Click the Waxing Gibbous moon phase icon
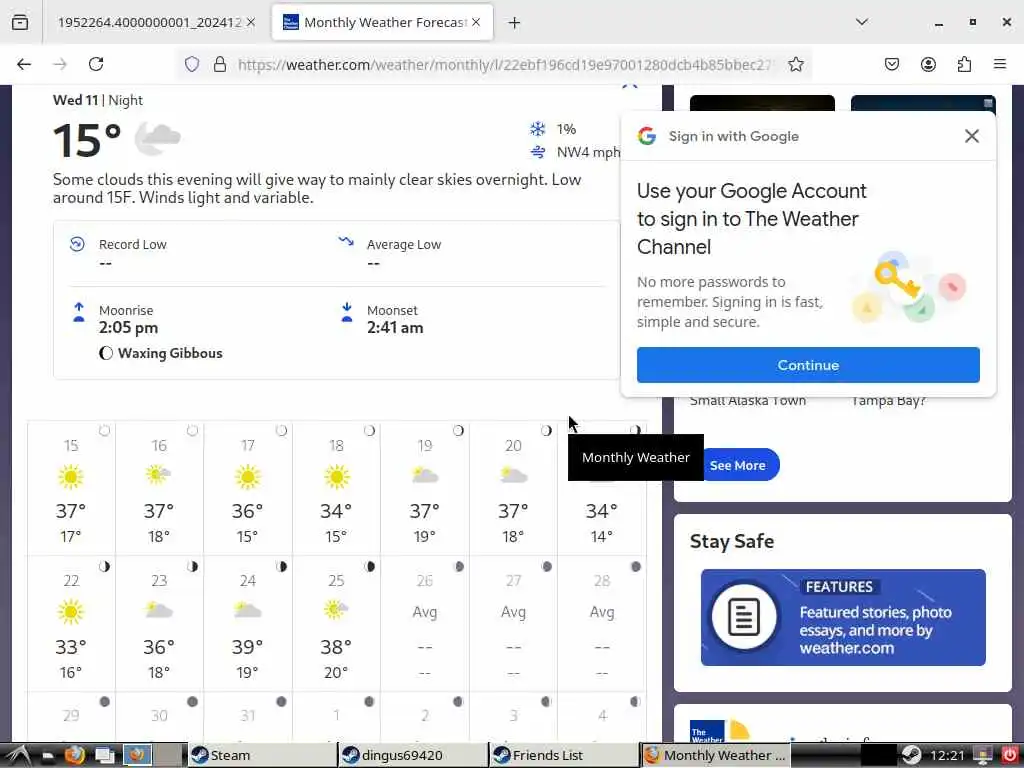This screenshot has height=768, width=1024. 106,353
